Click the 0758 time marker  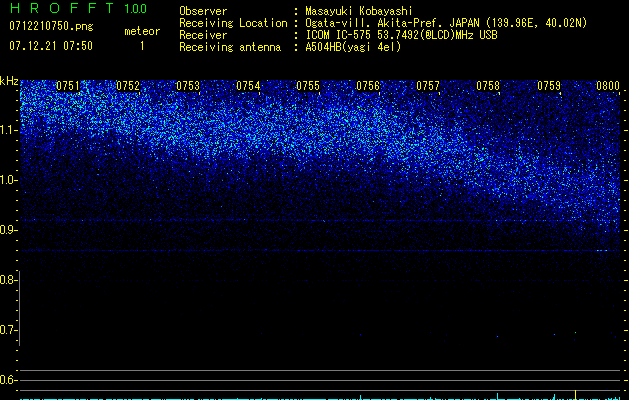coord(488,86)
